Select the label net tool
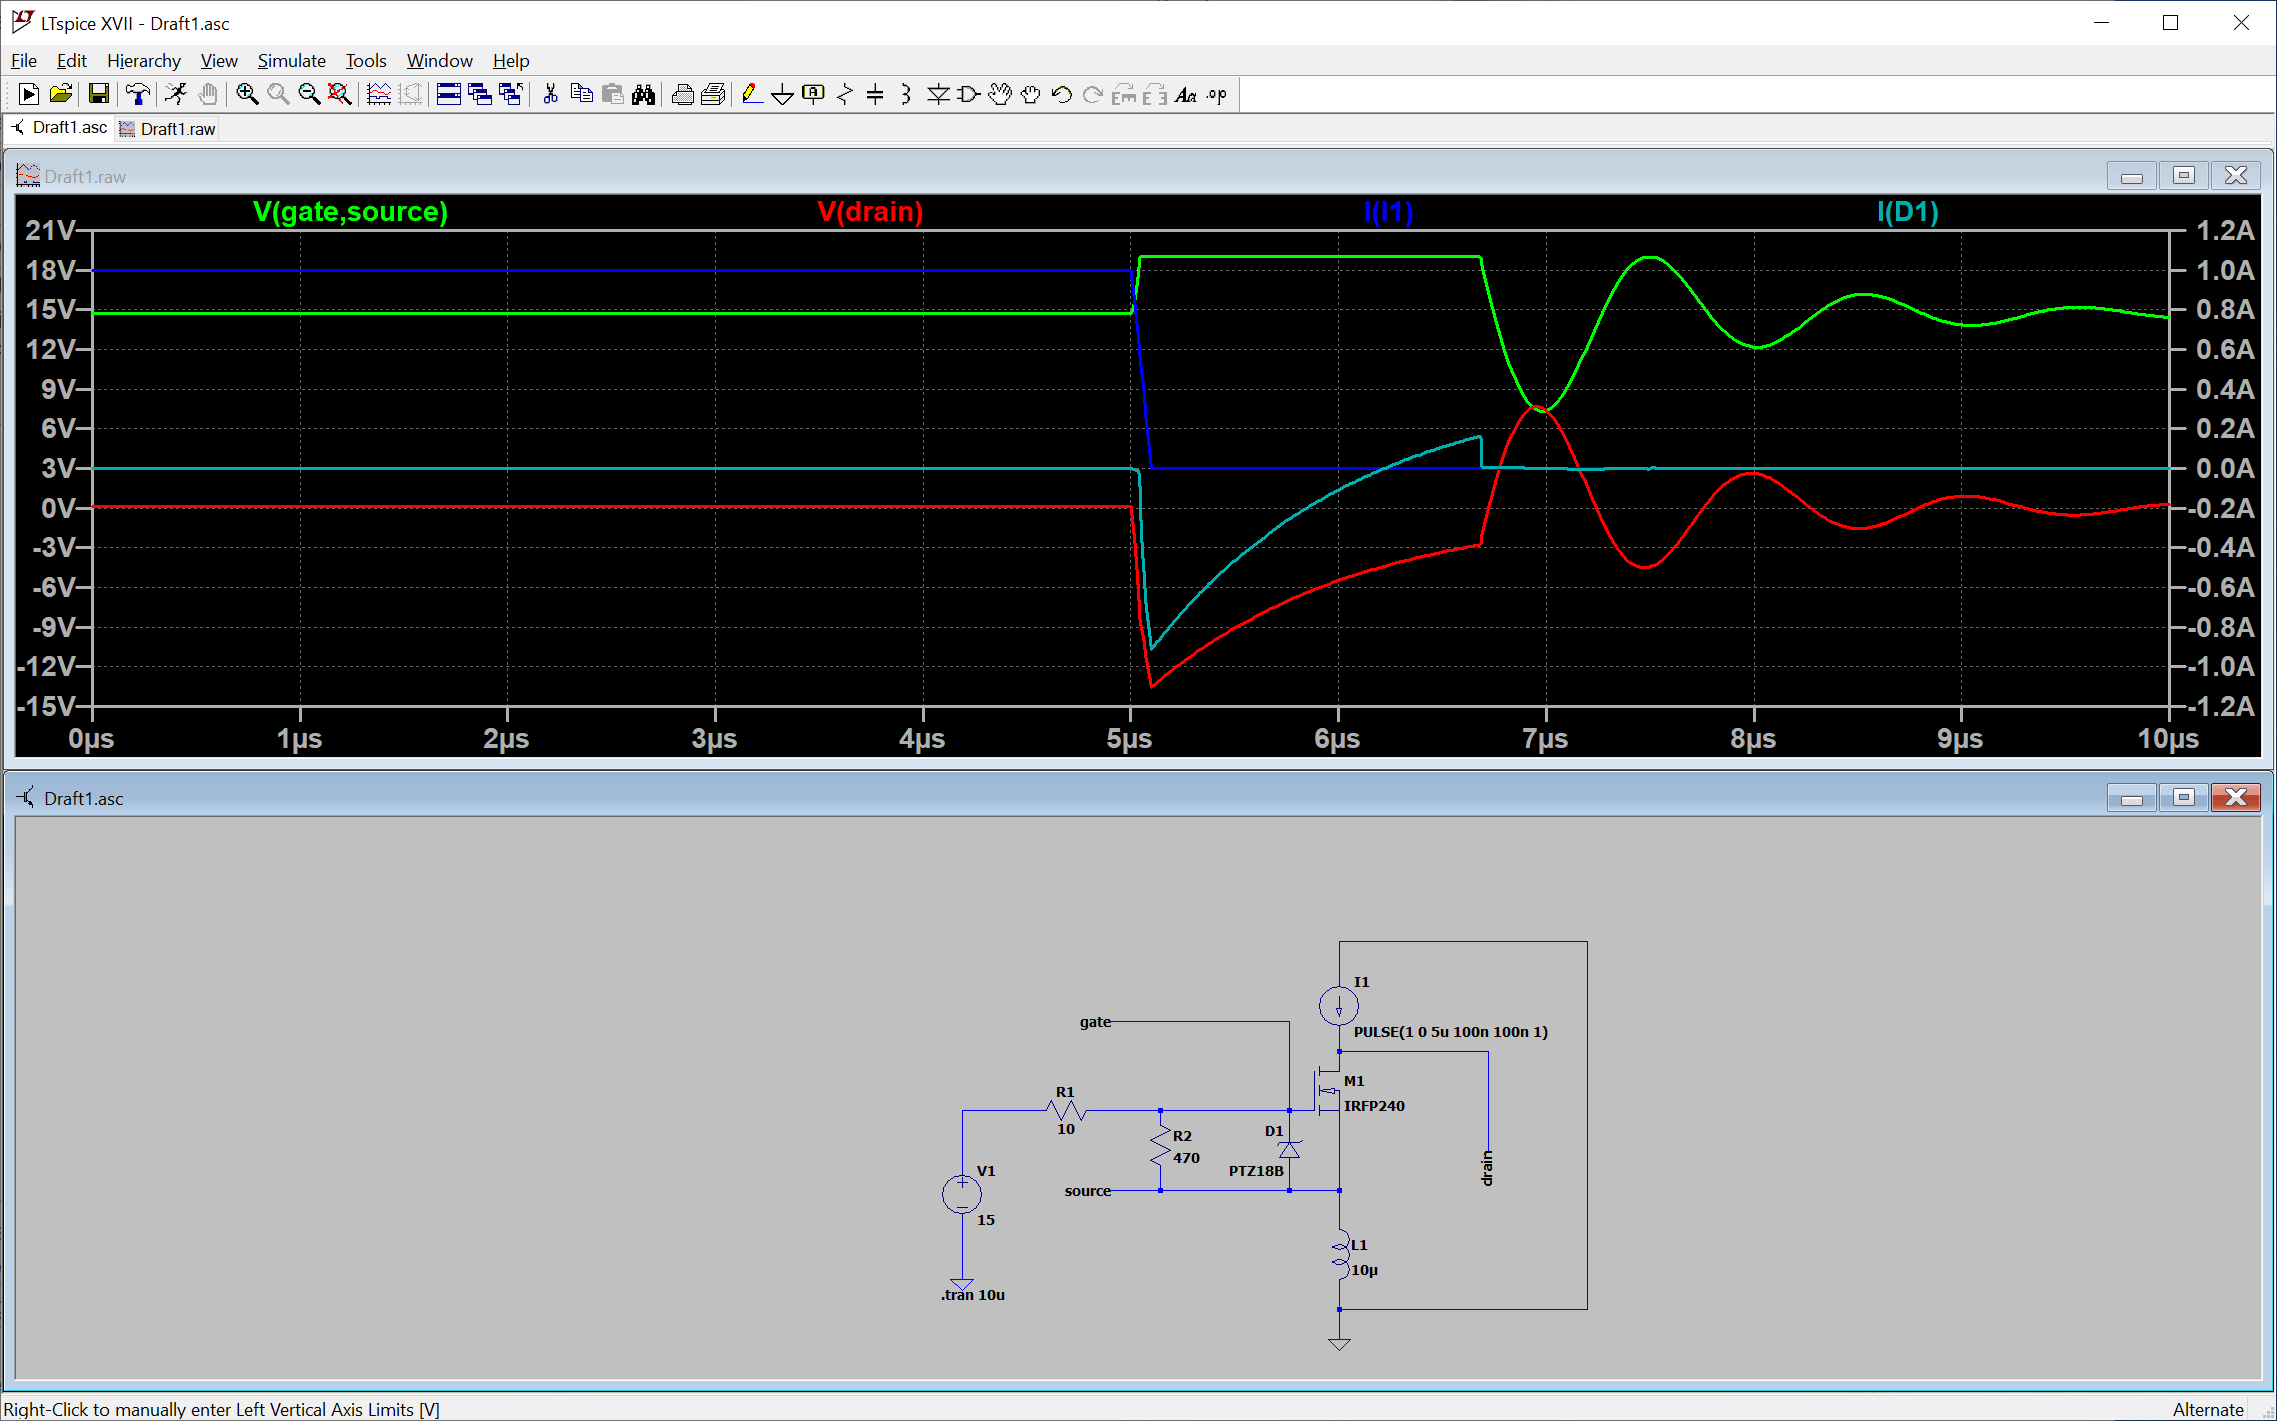This screenshot has width=2277, height=1421. click(813, 94)
